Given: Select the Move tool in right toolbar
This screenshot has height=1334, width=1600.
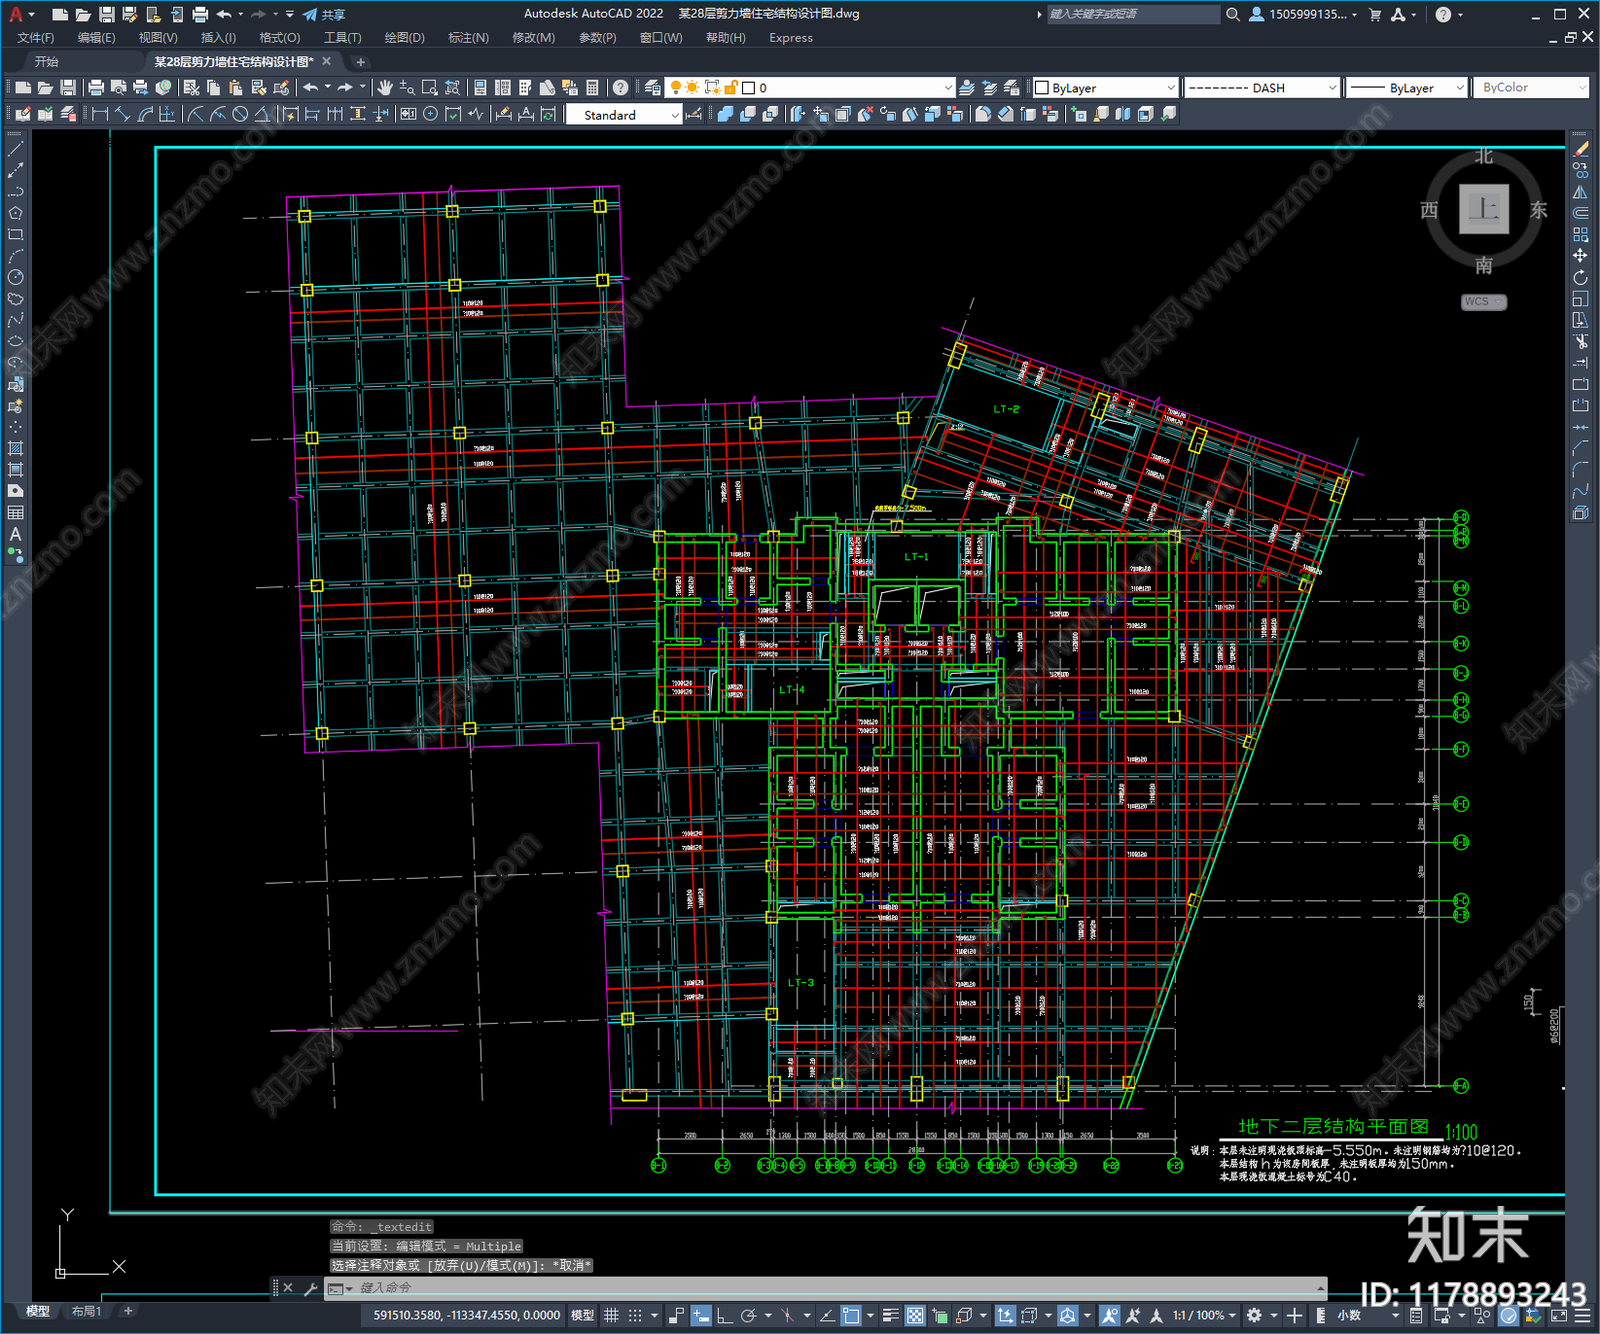Looking at the screenshot, I should tap(1580, 256).
